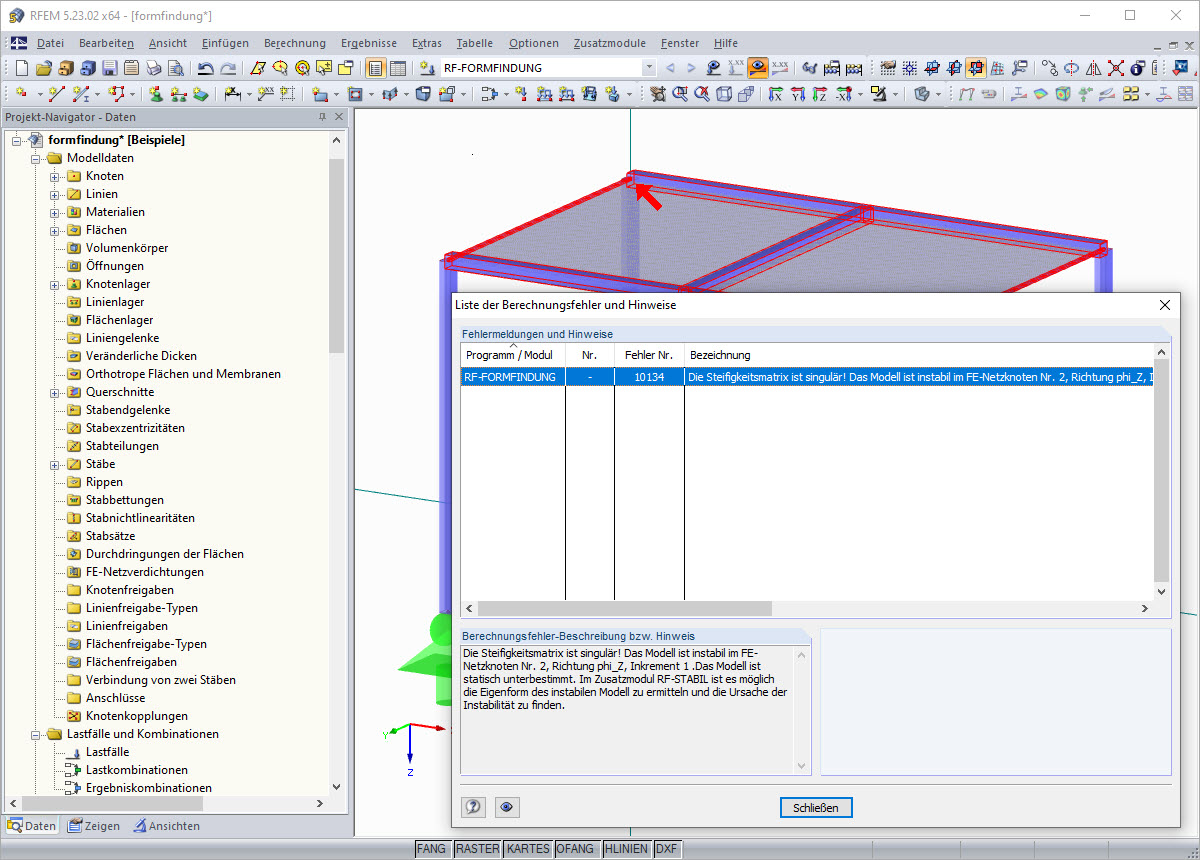Expand the Knoten tree node
The height and width of the screenshot is (860, 1200).
[56, 176]
